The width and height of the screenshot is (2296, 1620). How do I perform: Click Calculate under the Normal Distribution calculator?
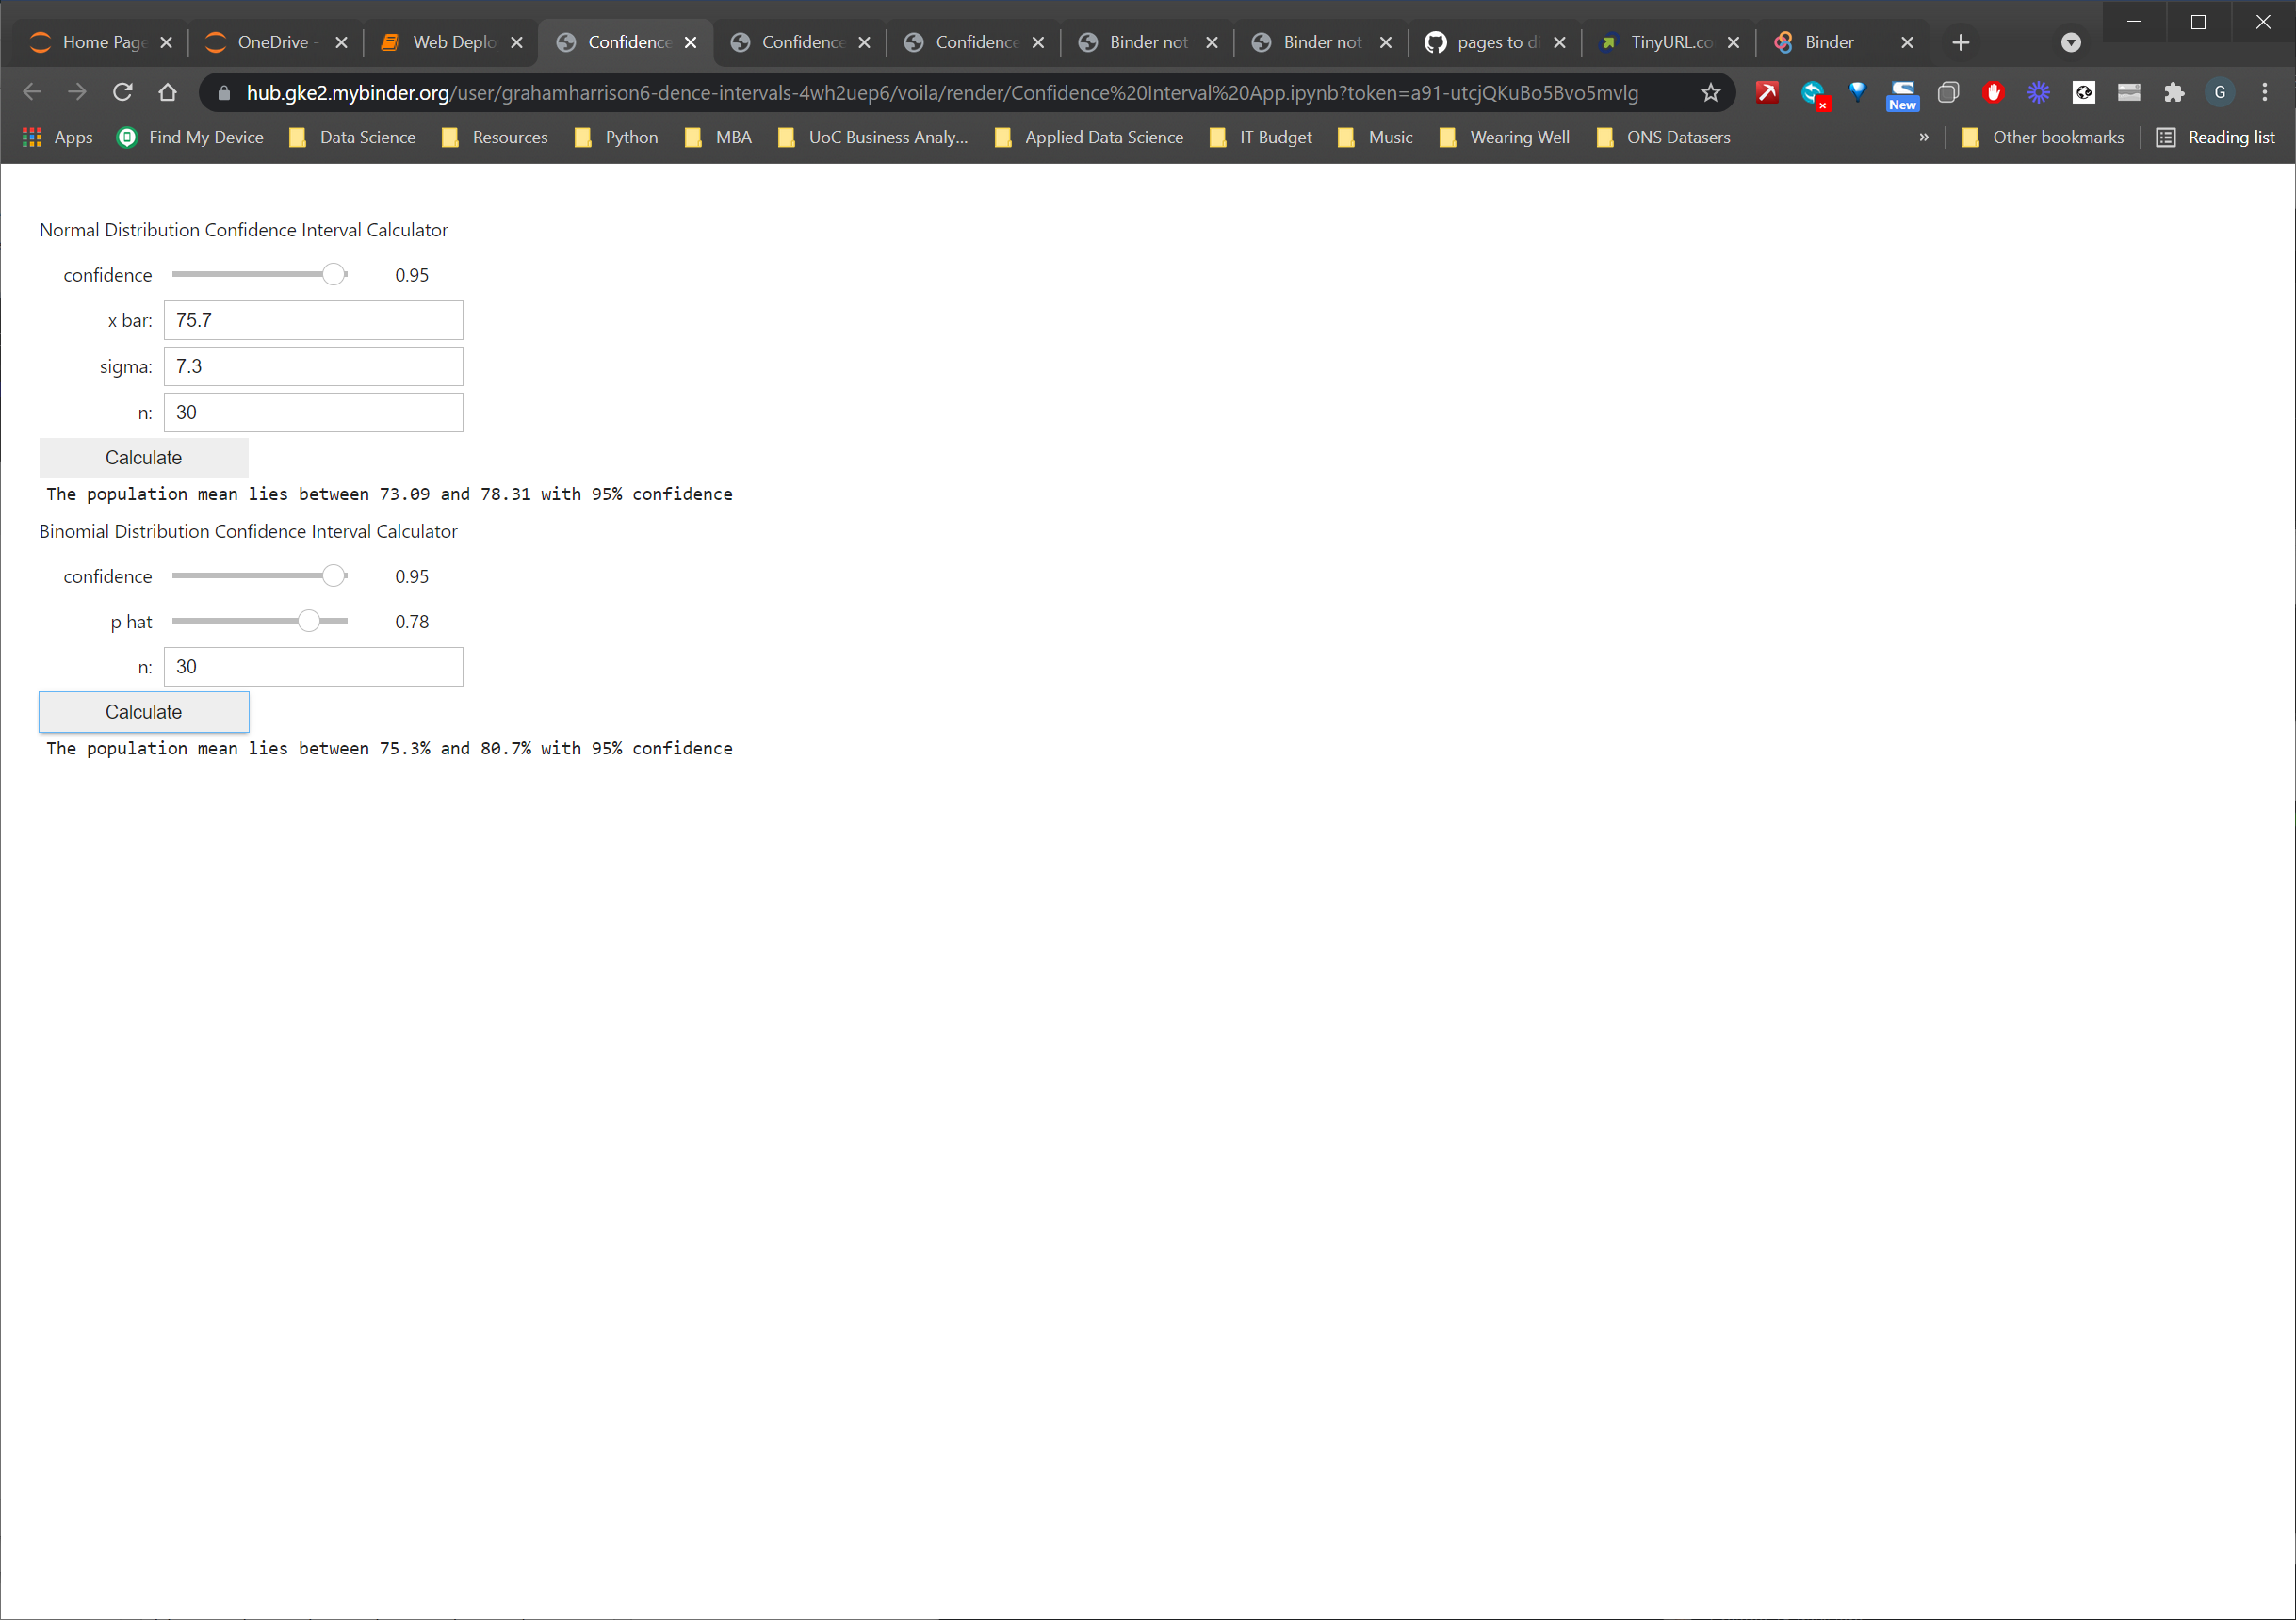pyautogui.click(x=143, y=458)
